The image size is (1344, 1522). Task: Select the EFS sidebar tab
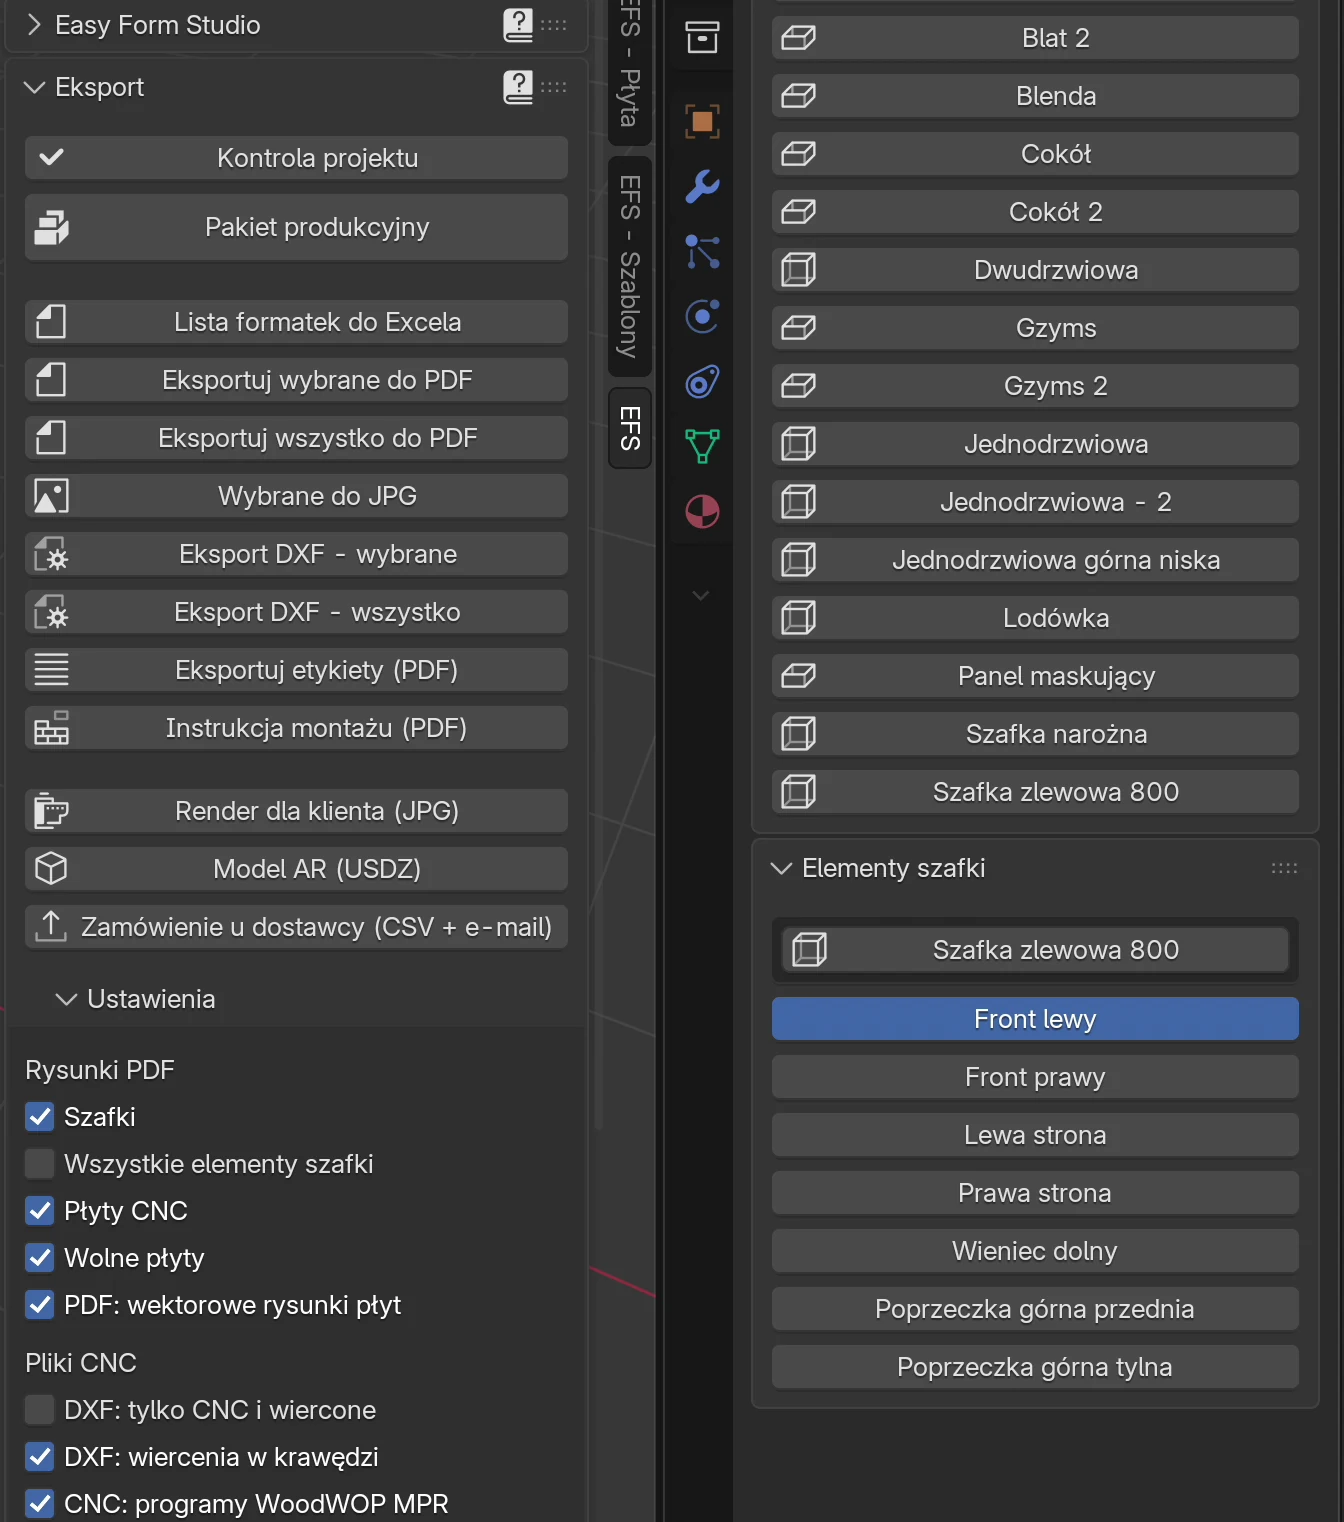click(x=629, y=428)
